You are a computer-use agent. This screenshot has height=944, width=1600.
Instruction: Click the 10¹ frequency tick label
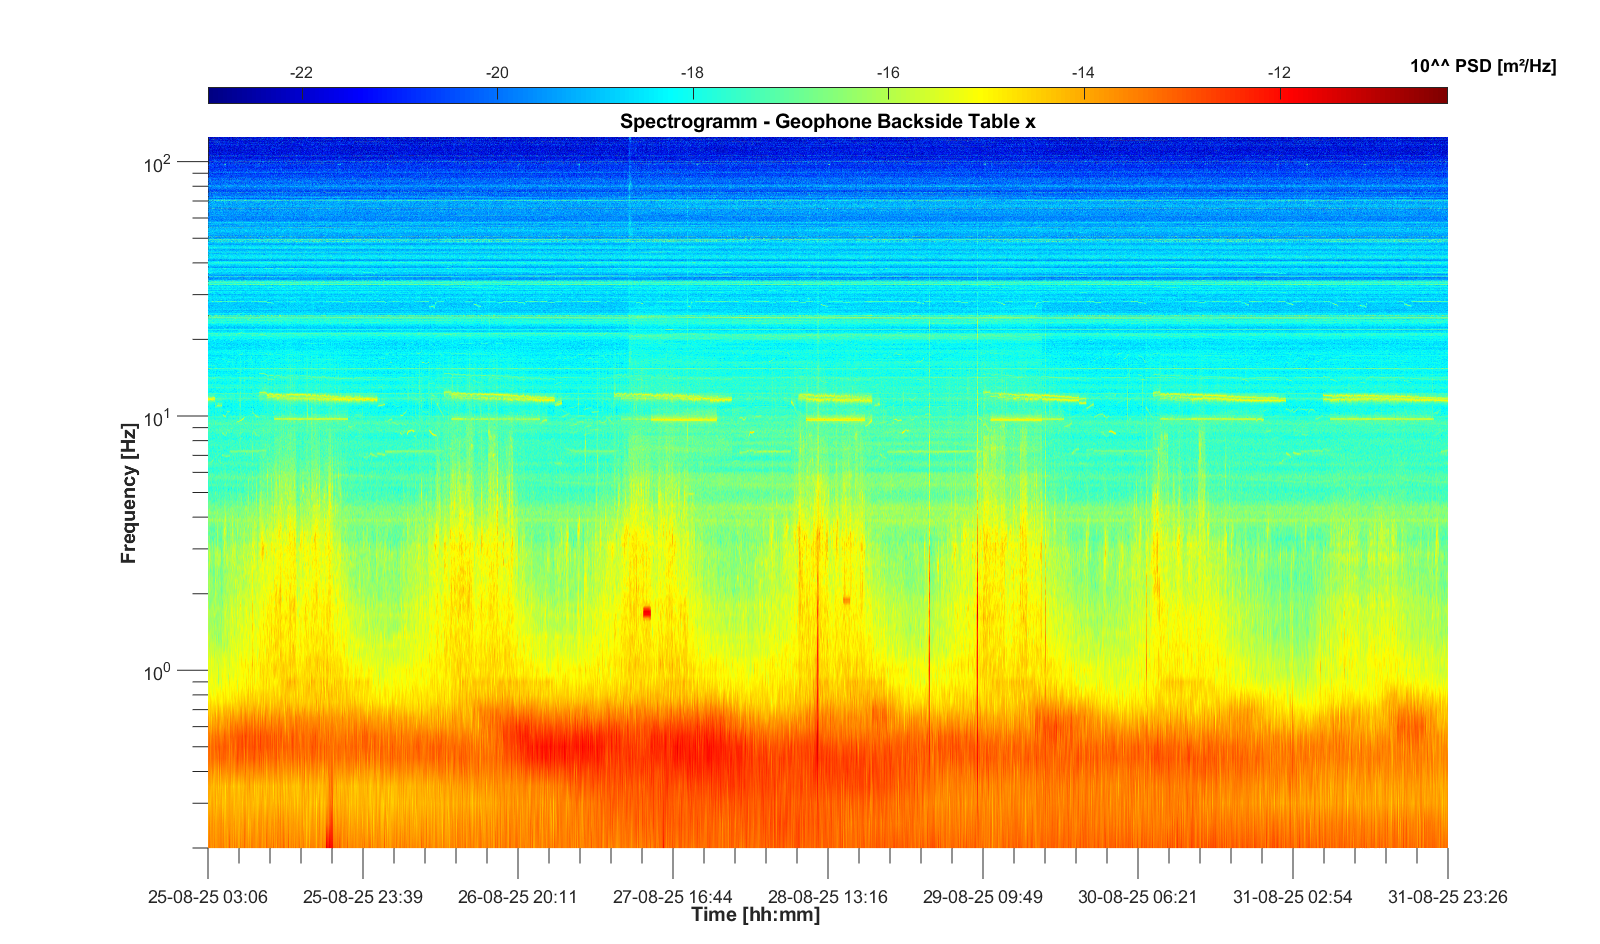[158, 417]
